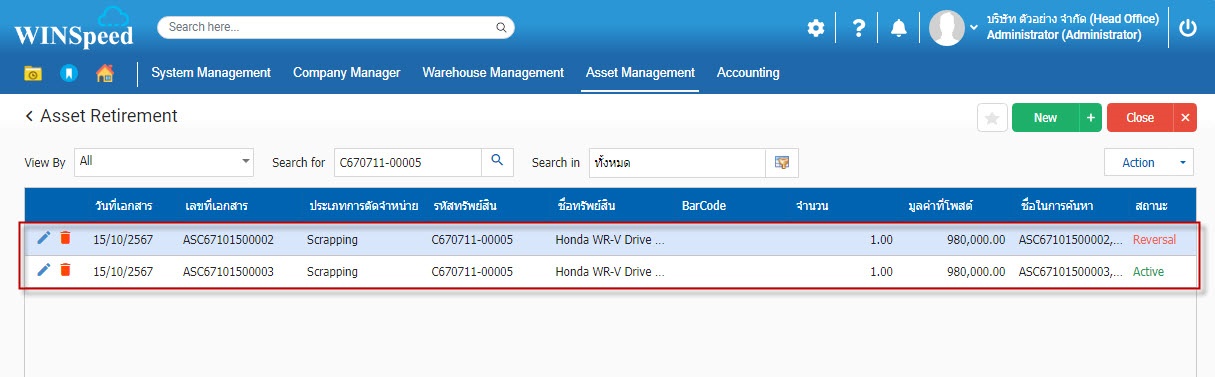The width and height of the screenshot is (1215, 377).
Task: Click the top search bar field
Action: click(336, 27)
